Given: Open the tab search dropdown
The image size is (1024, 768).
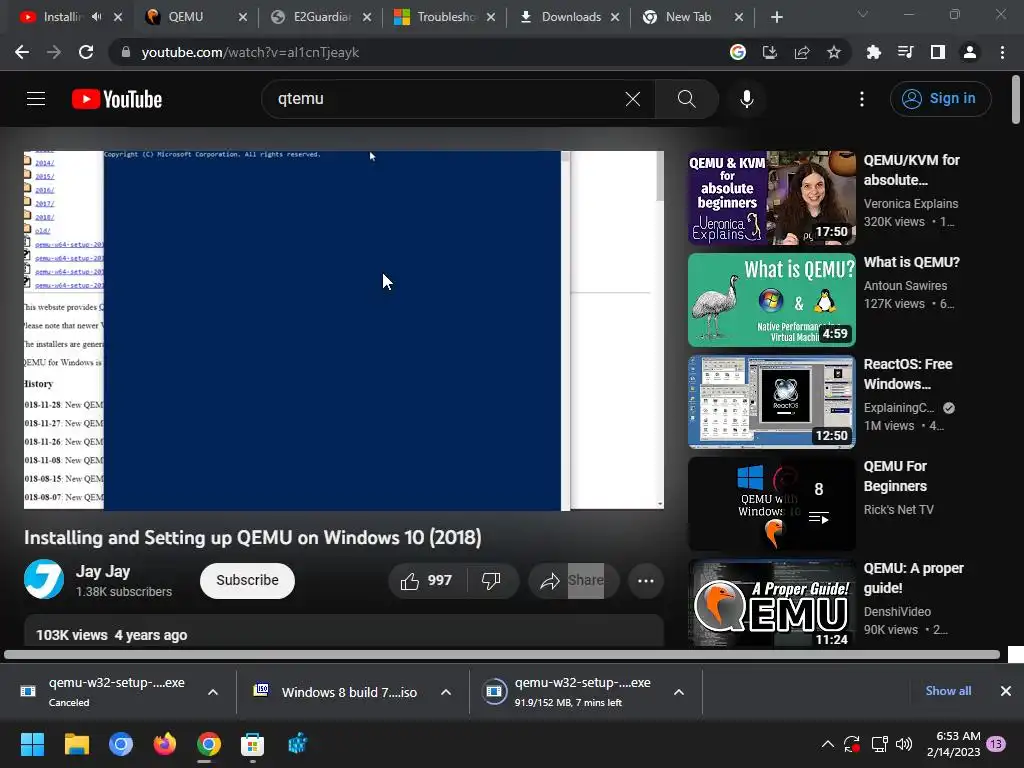Looking at the screenshot, I should click(863, 14).
